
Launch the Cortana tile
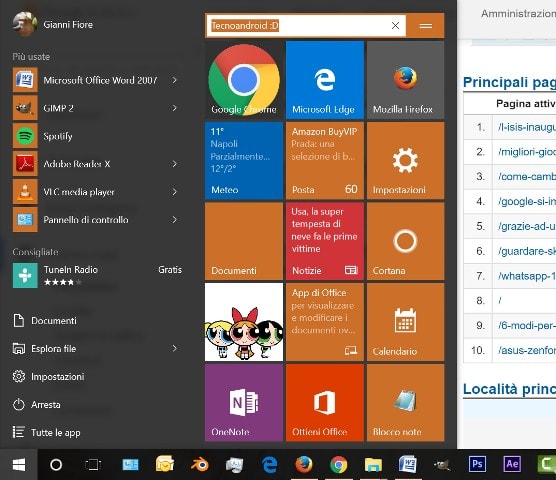(406, 241)
